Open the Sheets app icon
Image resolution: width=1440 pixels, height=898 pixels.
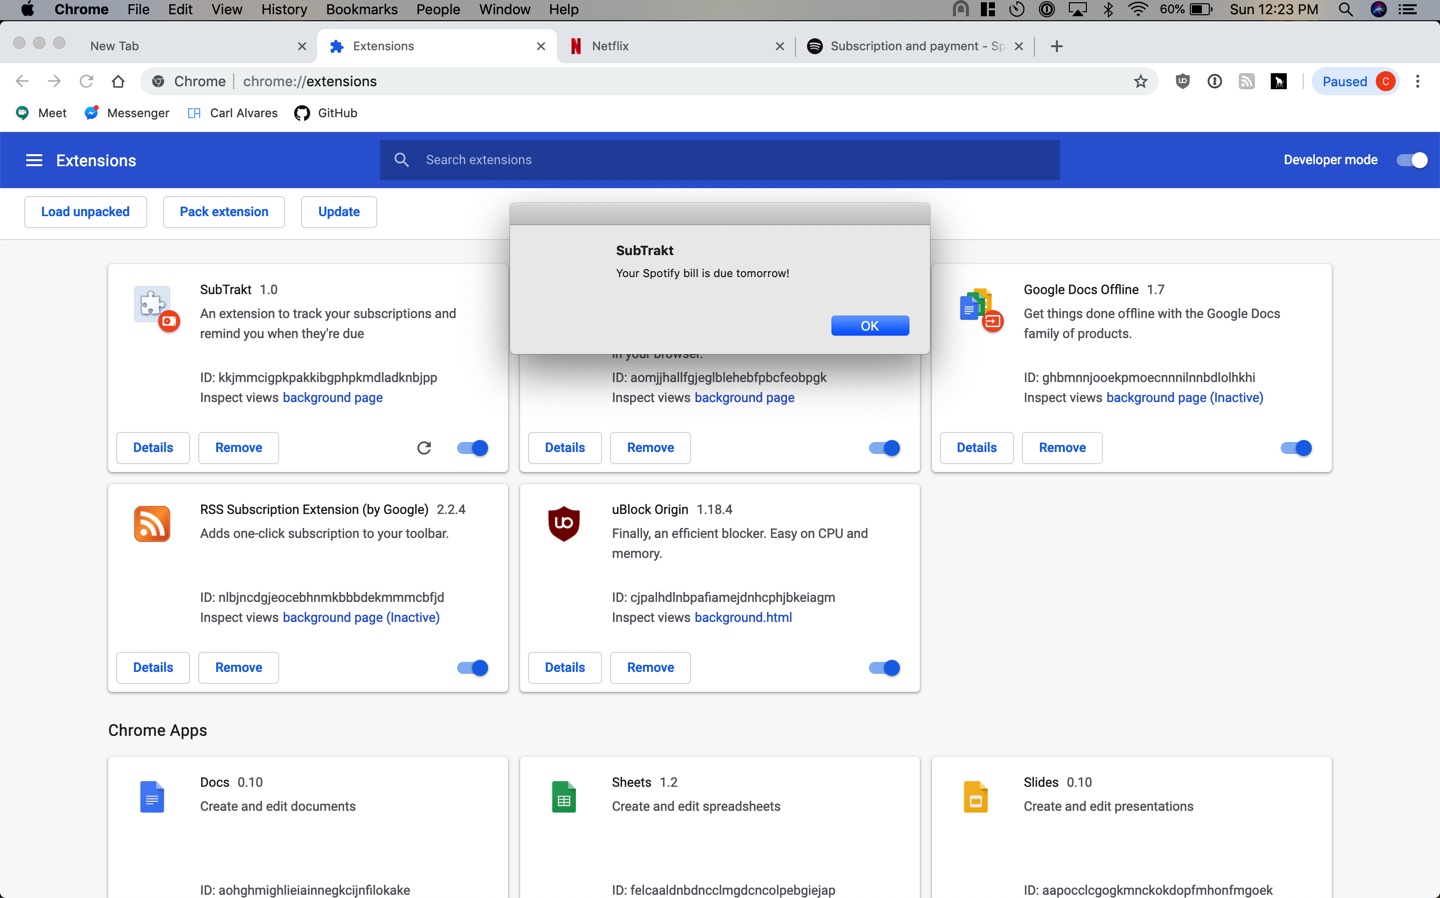tap(564, 797)
